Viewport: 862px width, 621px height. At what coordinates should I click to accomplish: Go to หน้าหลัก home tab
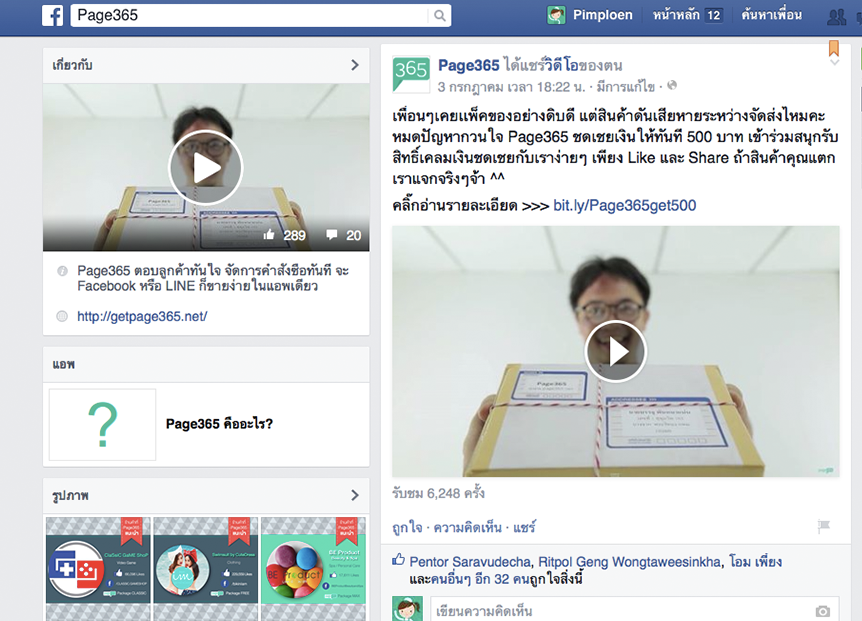coord(676,15)
